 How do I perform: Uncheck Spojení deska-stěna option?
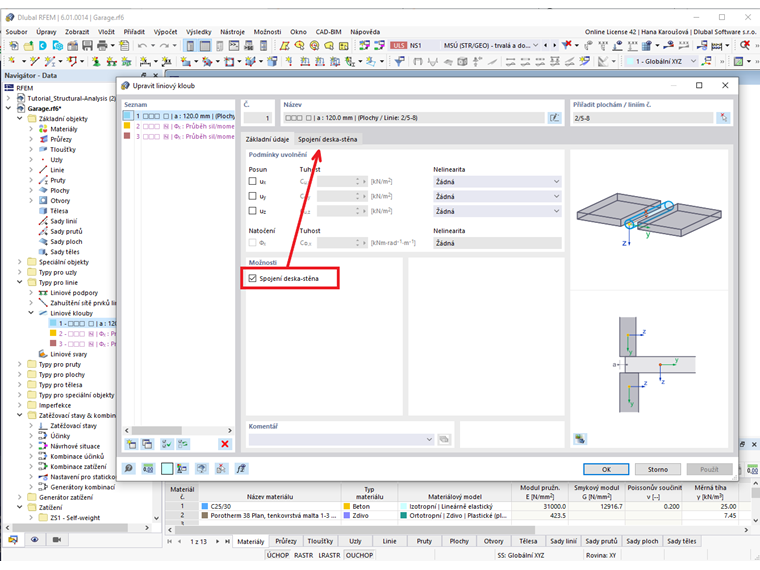[252, 278]
